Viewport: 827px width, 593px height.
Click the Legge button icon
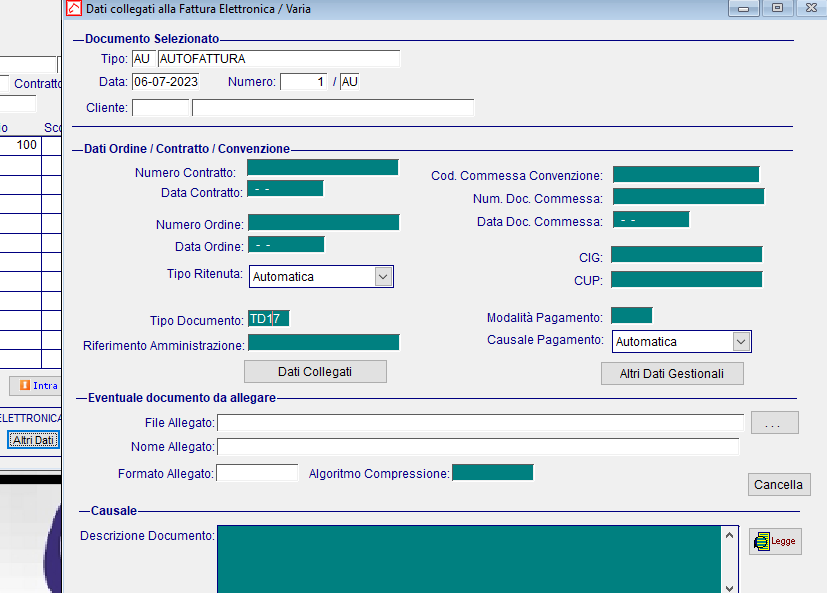[x=762, y=541]
